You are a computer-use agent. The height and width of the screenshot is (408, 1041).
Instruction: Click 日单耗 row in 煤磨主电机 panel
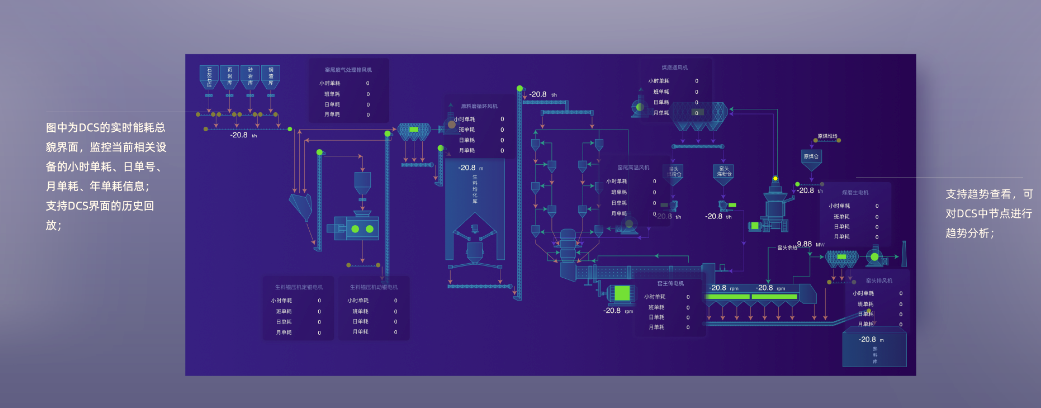tap(855, 226)
